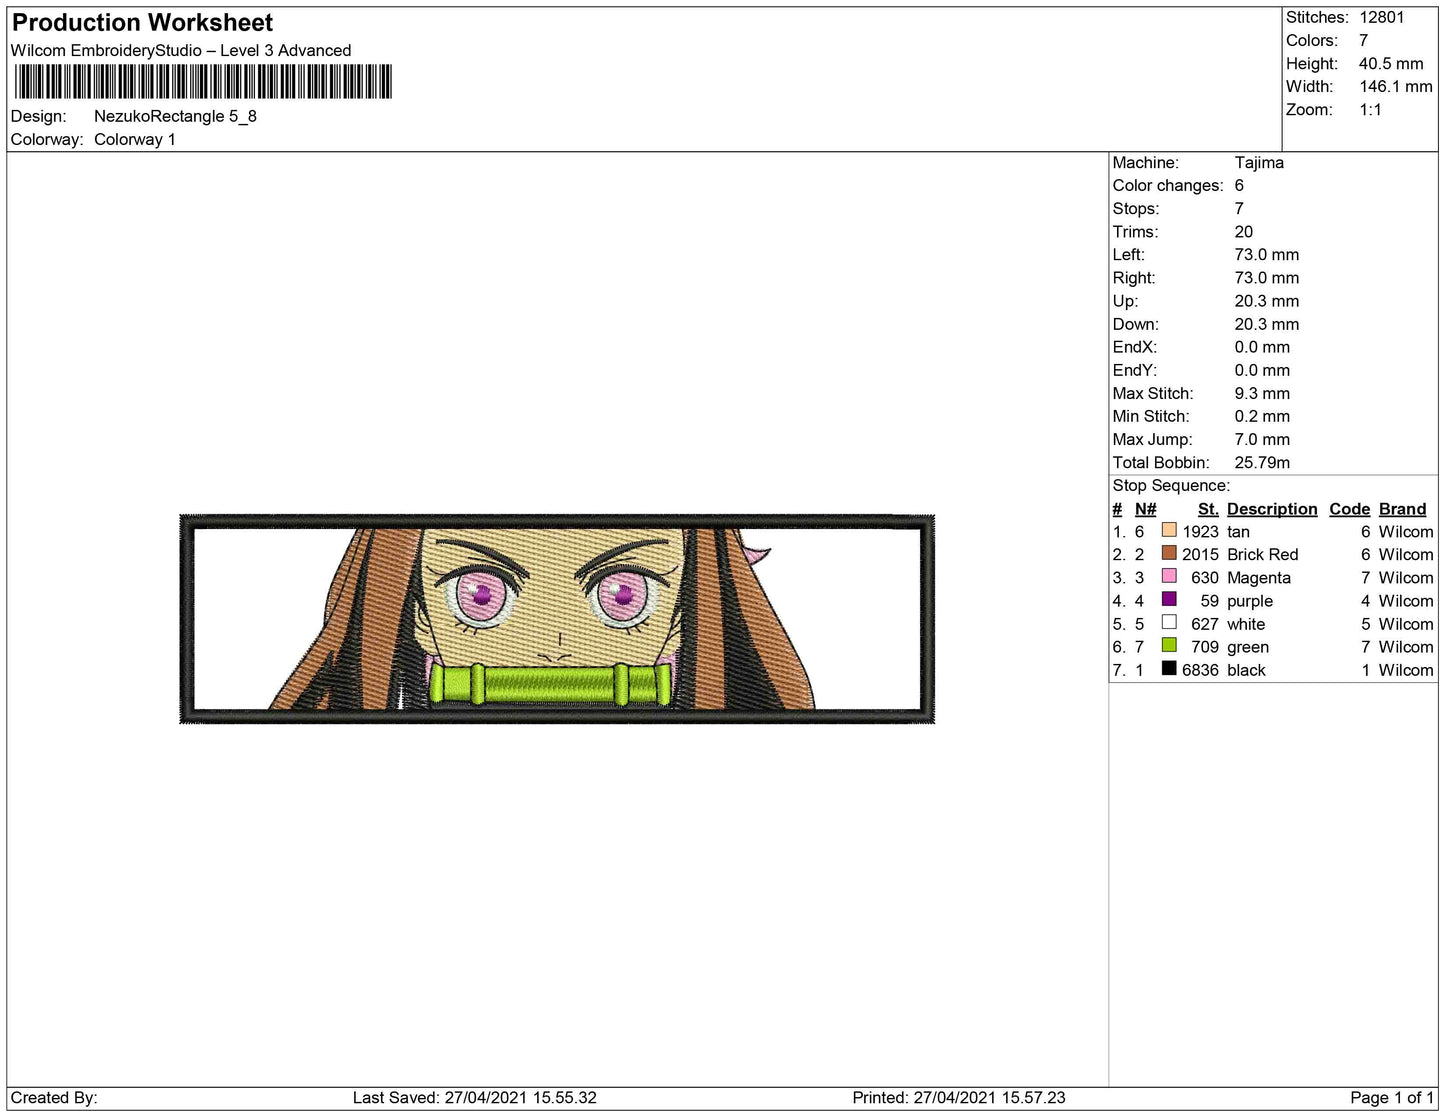1445x1112 pixels.
Task: Select the zoom value "1:1"
Action: point(1370,109)
